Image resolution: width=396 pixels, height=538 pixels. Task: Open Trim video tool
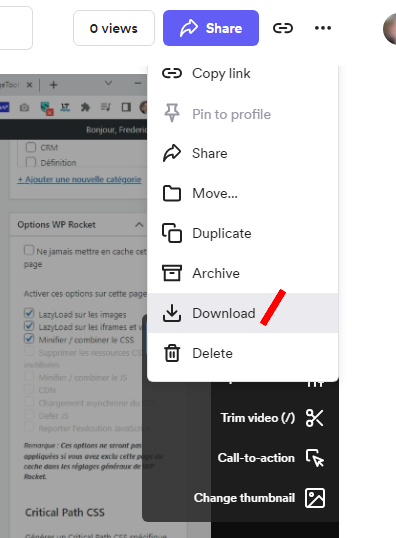coord(272,418)
